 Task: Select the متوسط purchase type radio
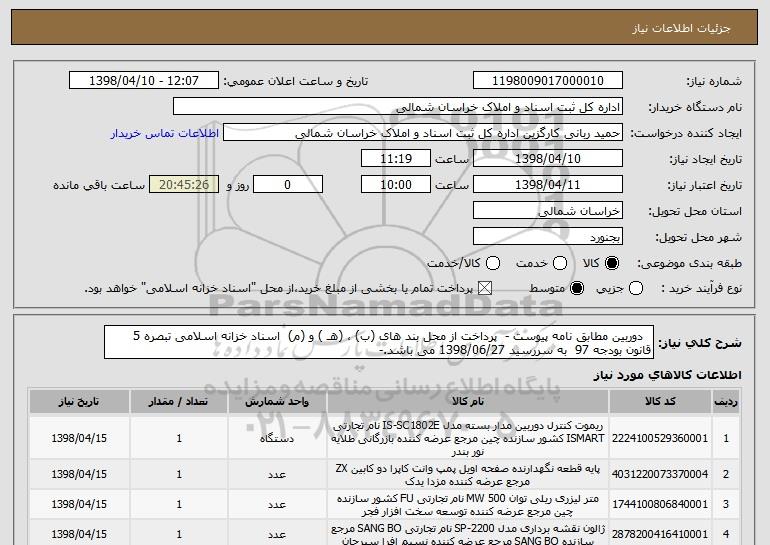[x=577, y=288]
